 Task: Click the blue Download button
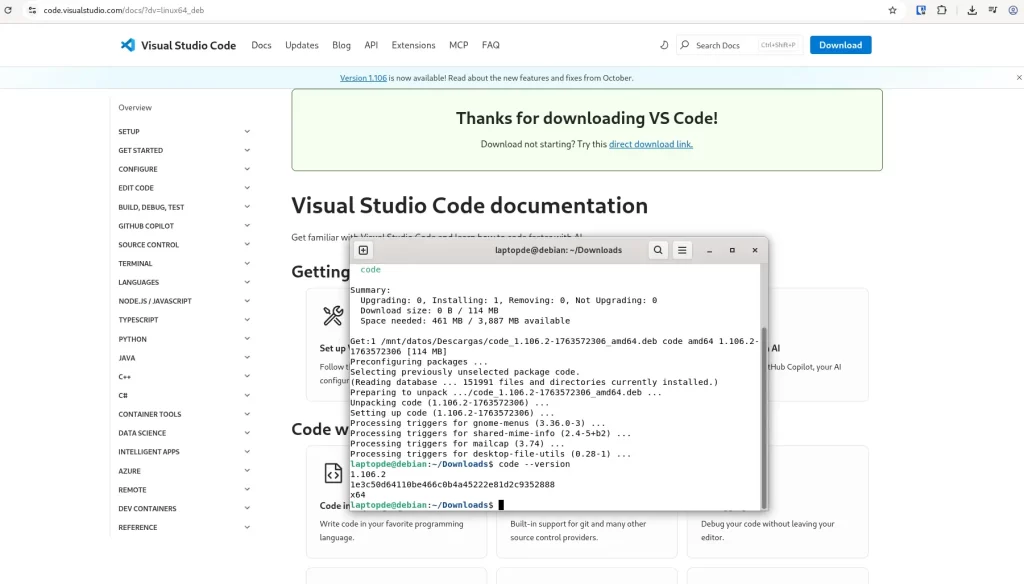840,45
